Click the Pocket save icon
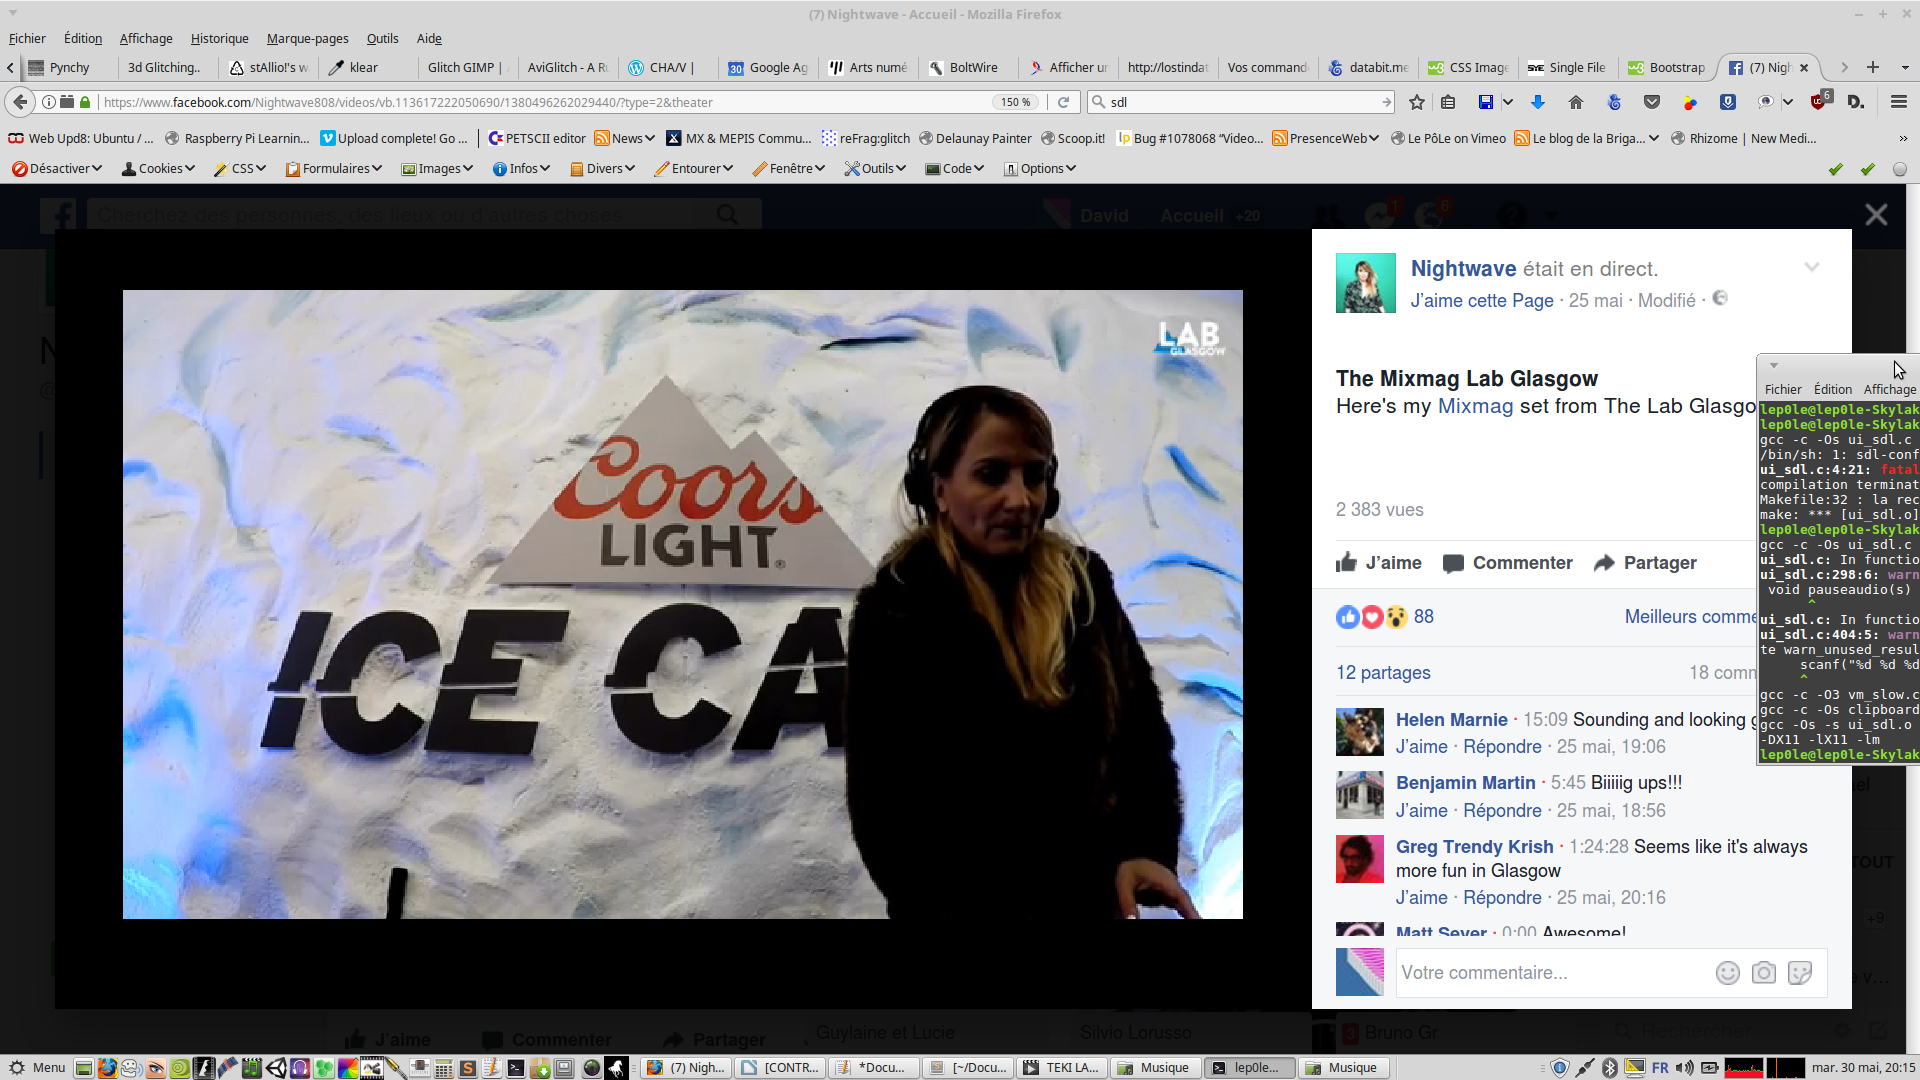The height and width of the screenshot is (1080, 1920). (x=1652, y=102)
